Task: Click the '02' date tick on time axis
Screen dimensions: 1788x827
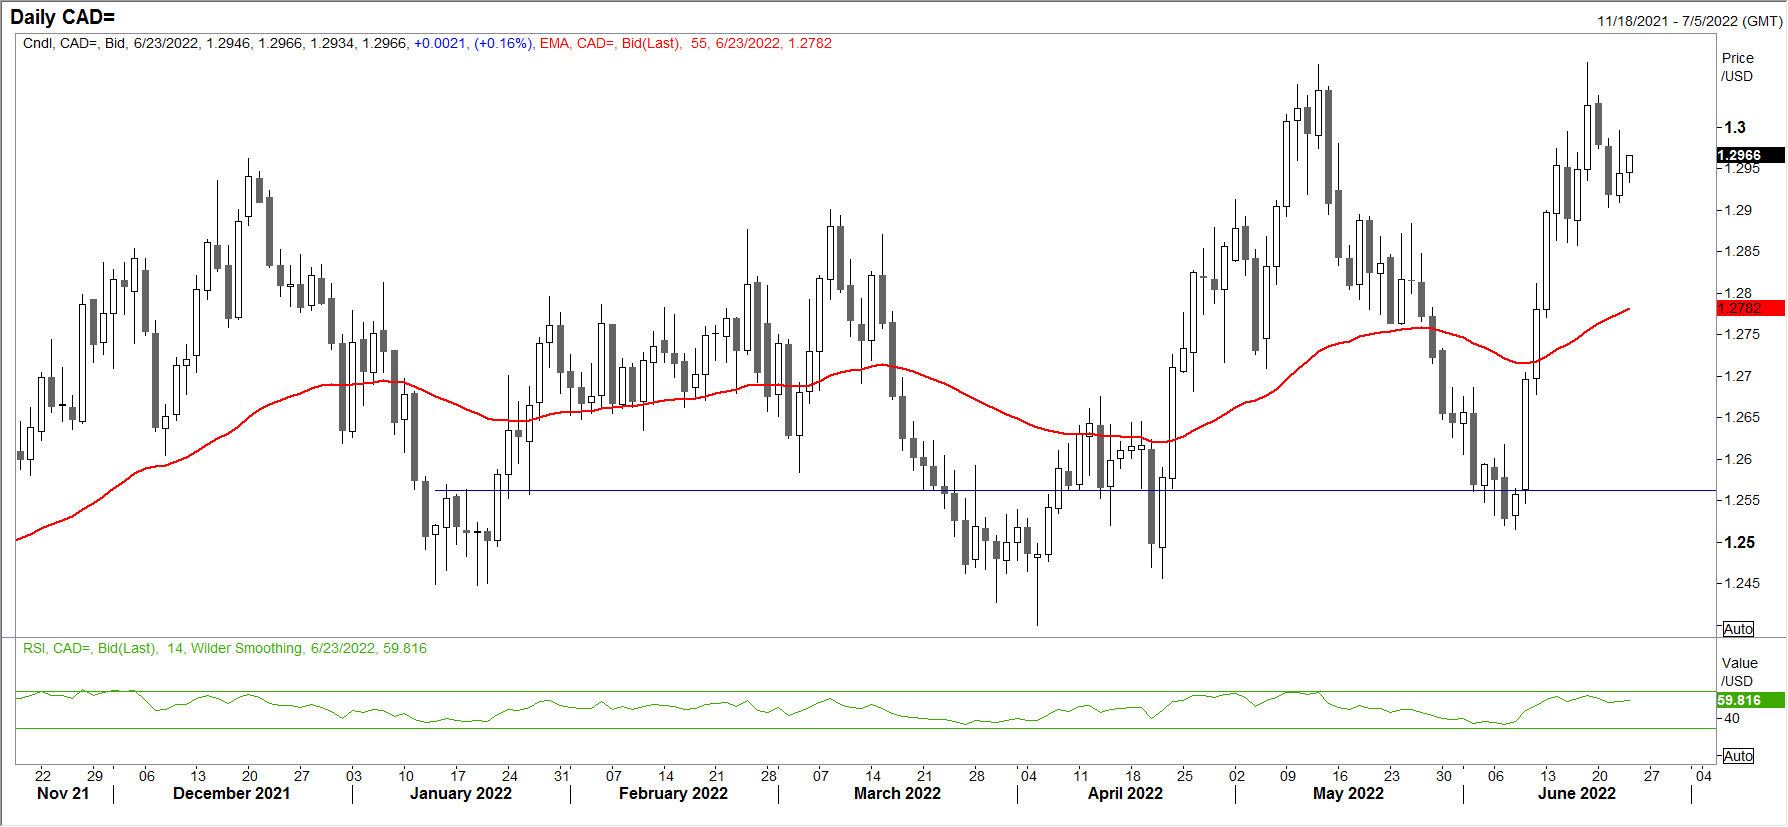Action: tap(1237, 775)
